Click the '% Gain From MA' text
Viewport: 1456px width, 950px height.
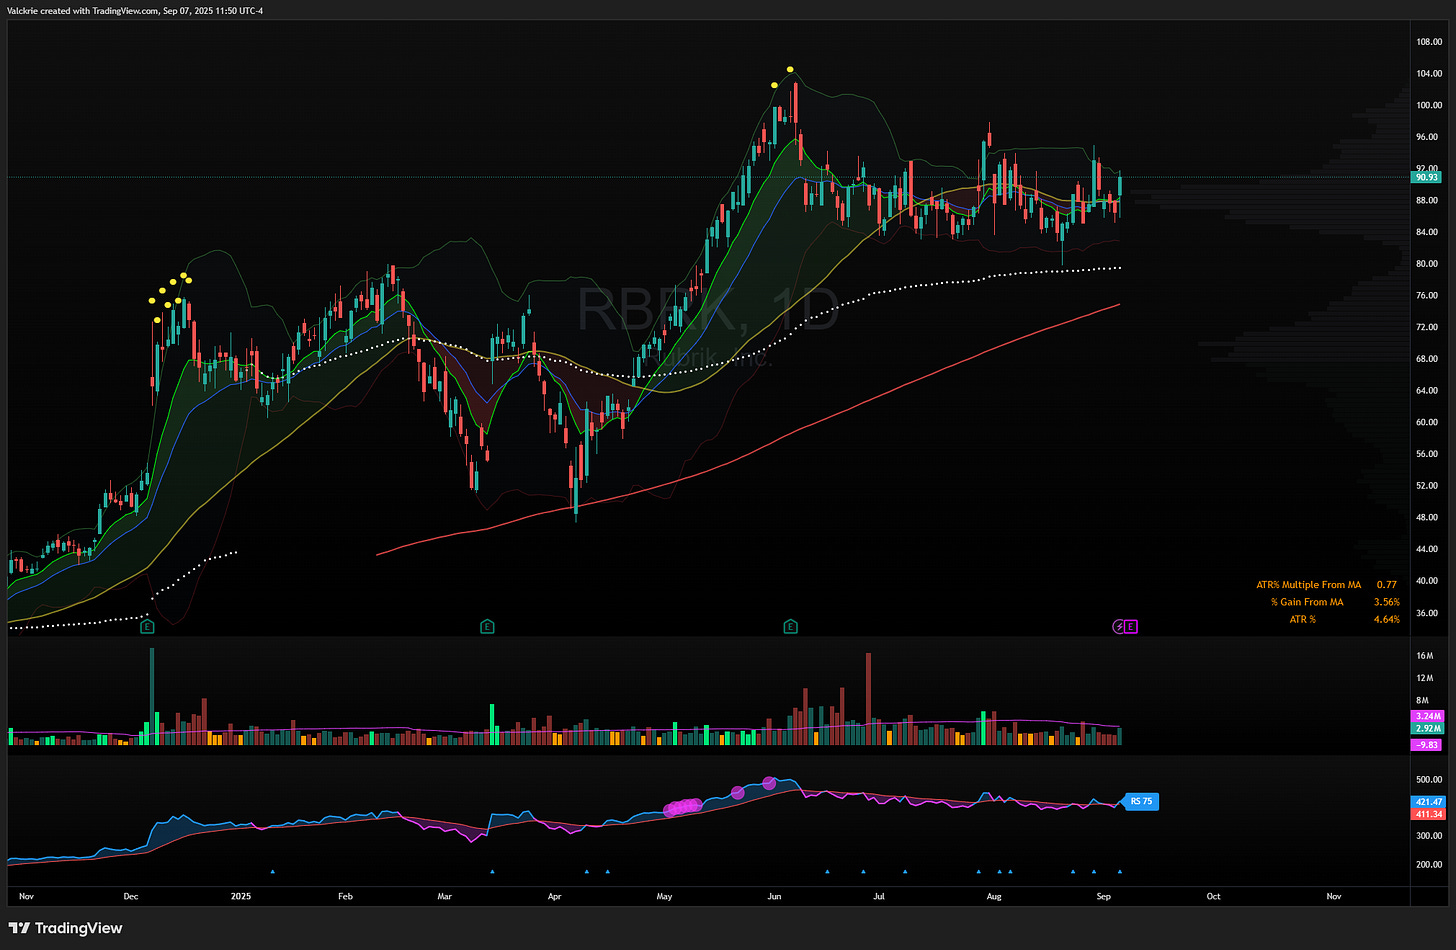click(x=1307, y=602)
